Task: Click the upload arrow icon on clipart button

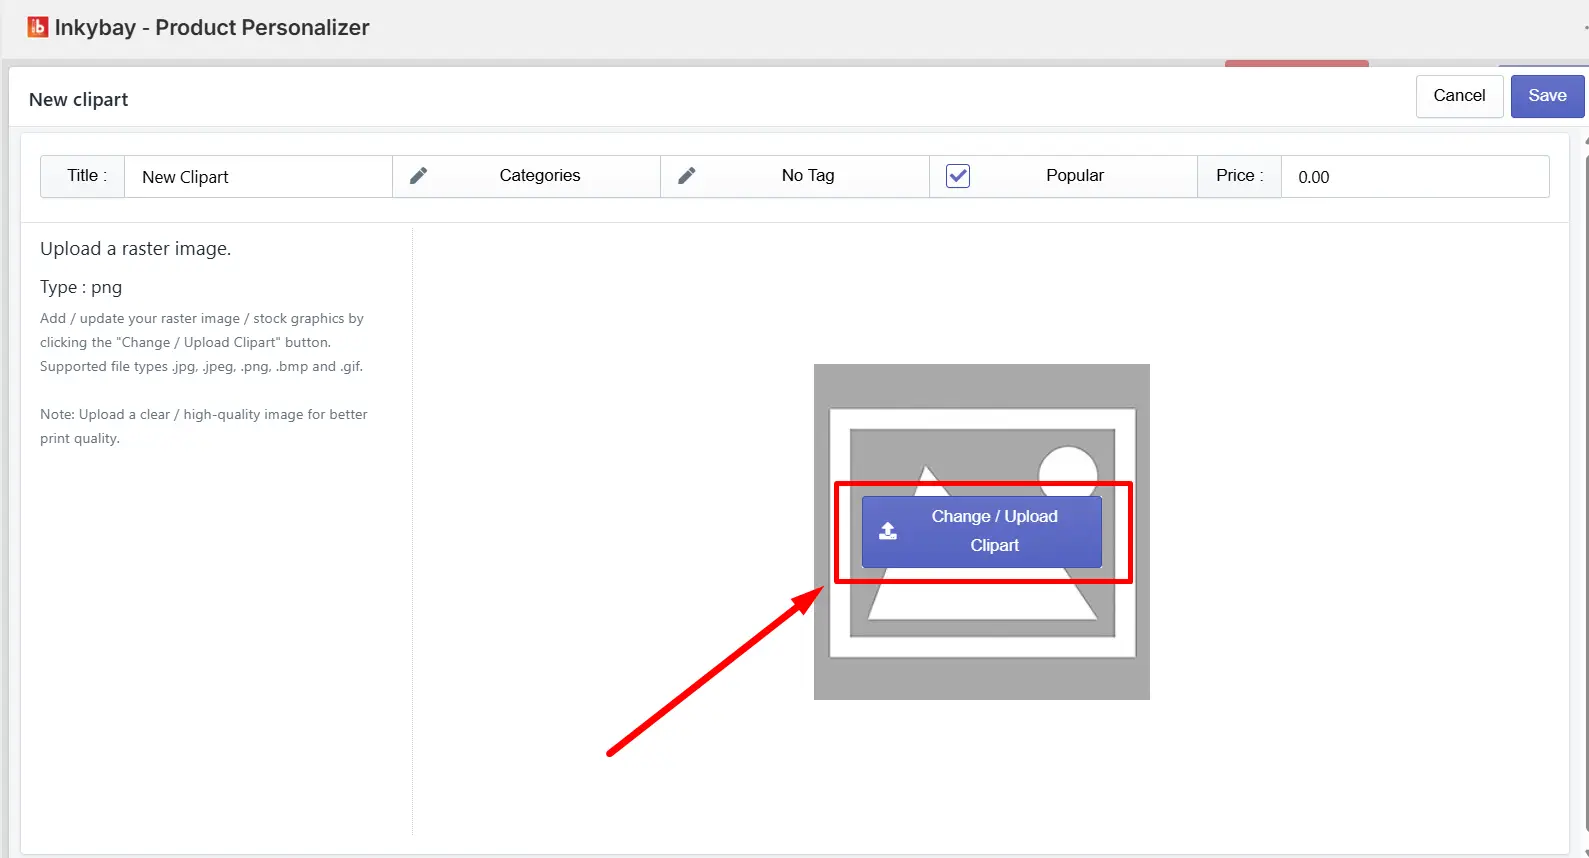Action: click(x=888, y=531)
